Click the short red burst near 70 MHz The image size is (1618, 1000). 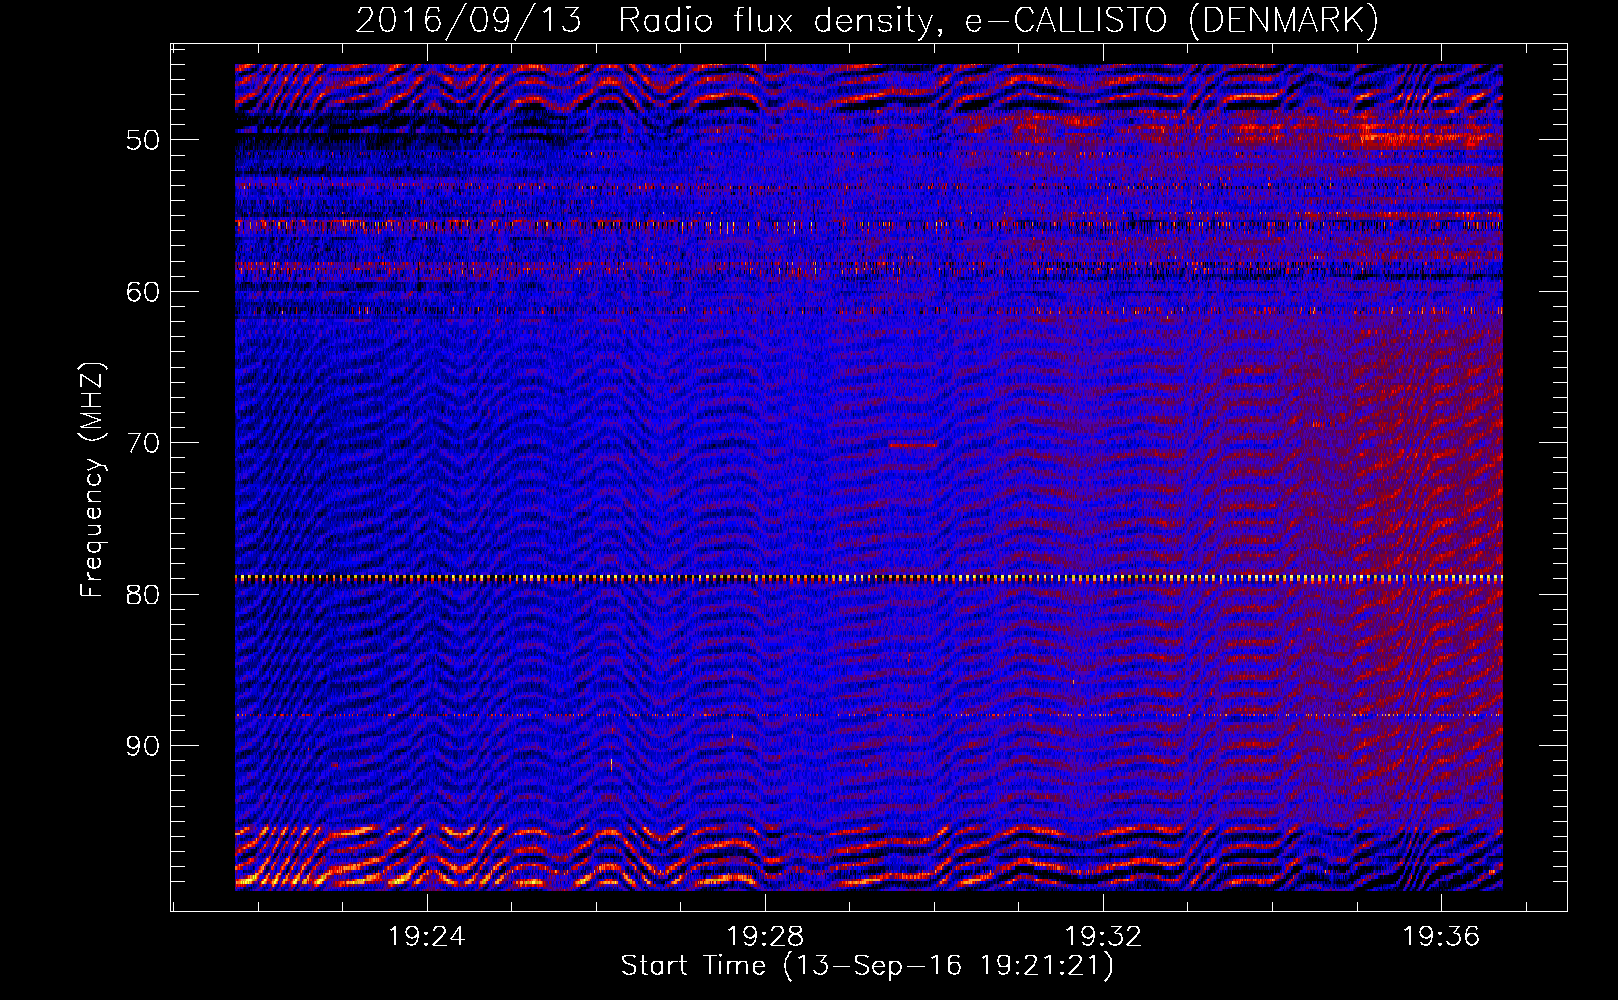pyautogui.click(x=914, y=444)
